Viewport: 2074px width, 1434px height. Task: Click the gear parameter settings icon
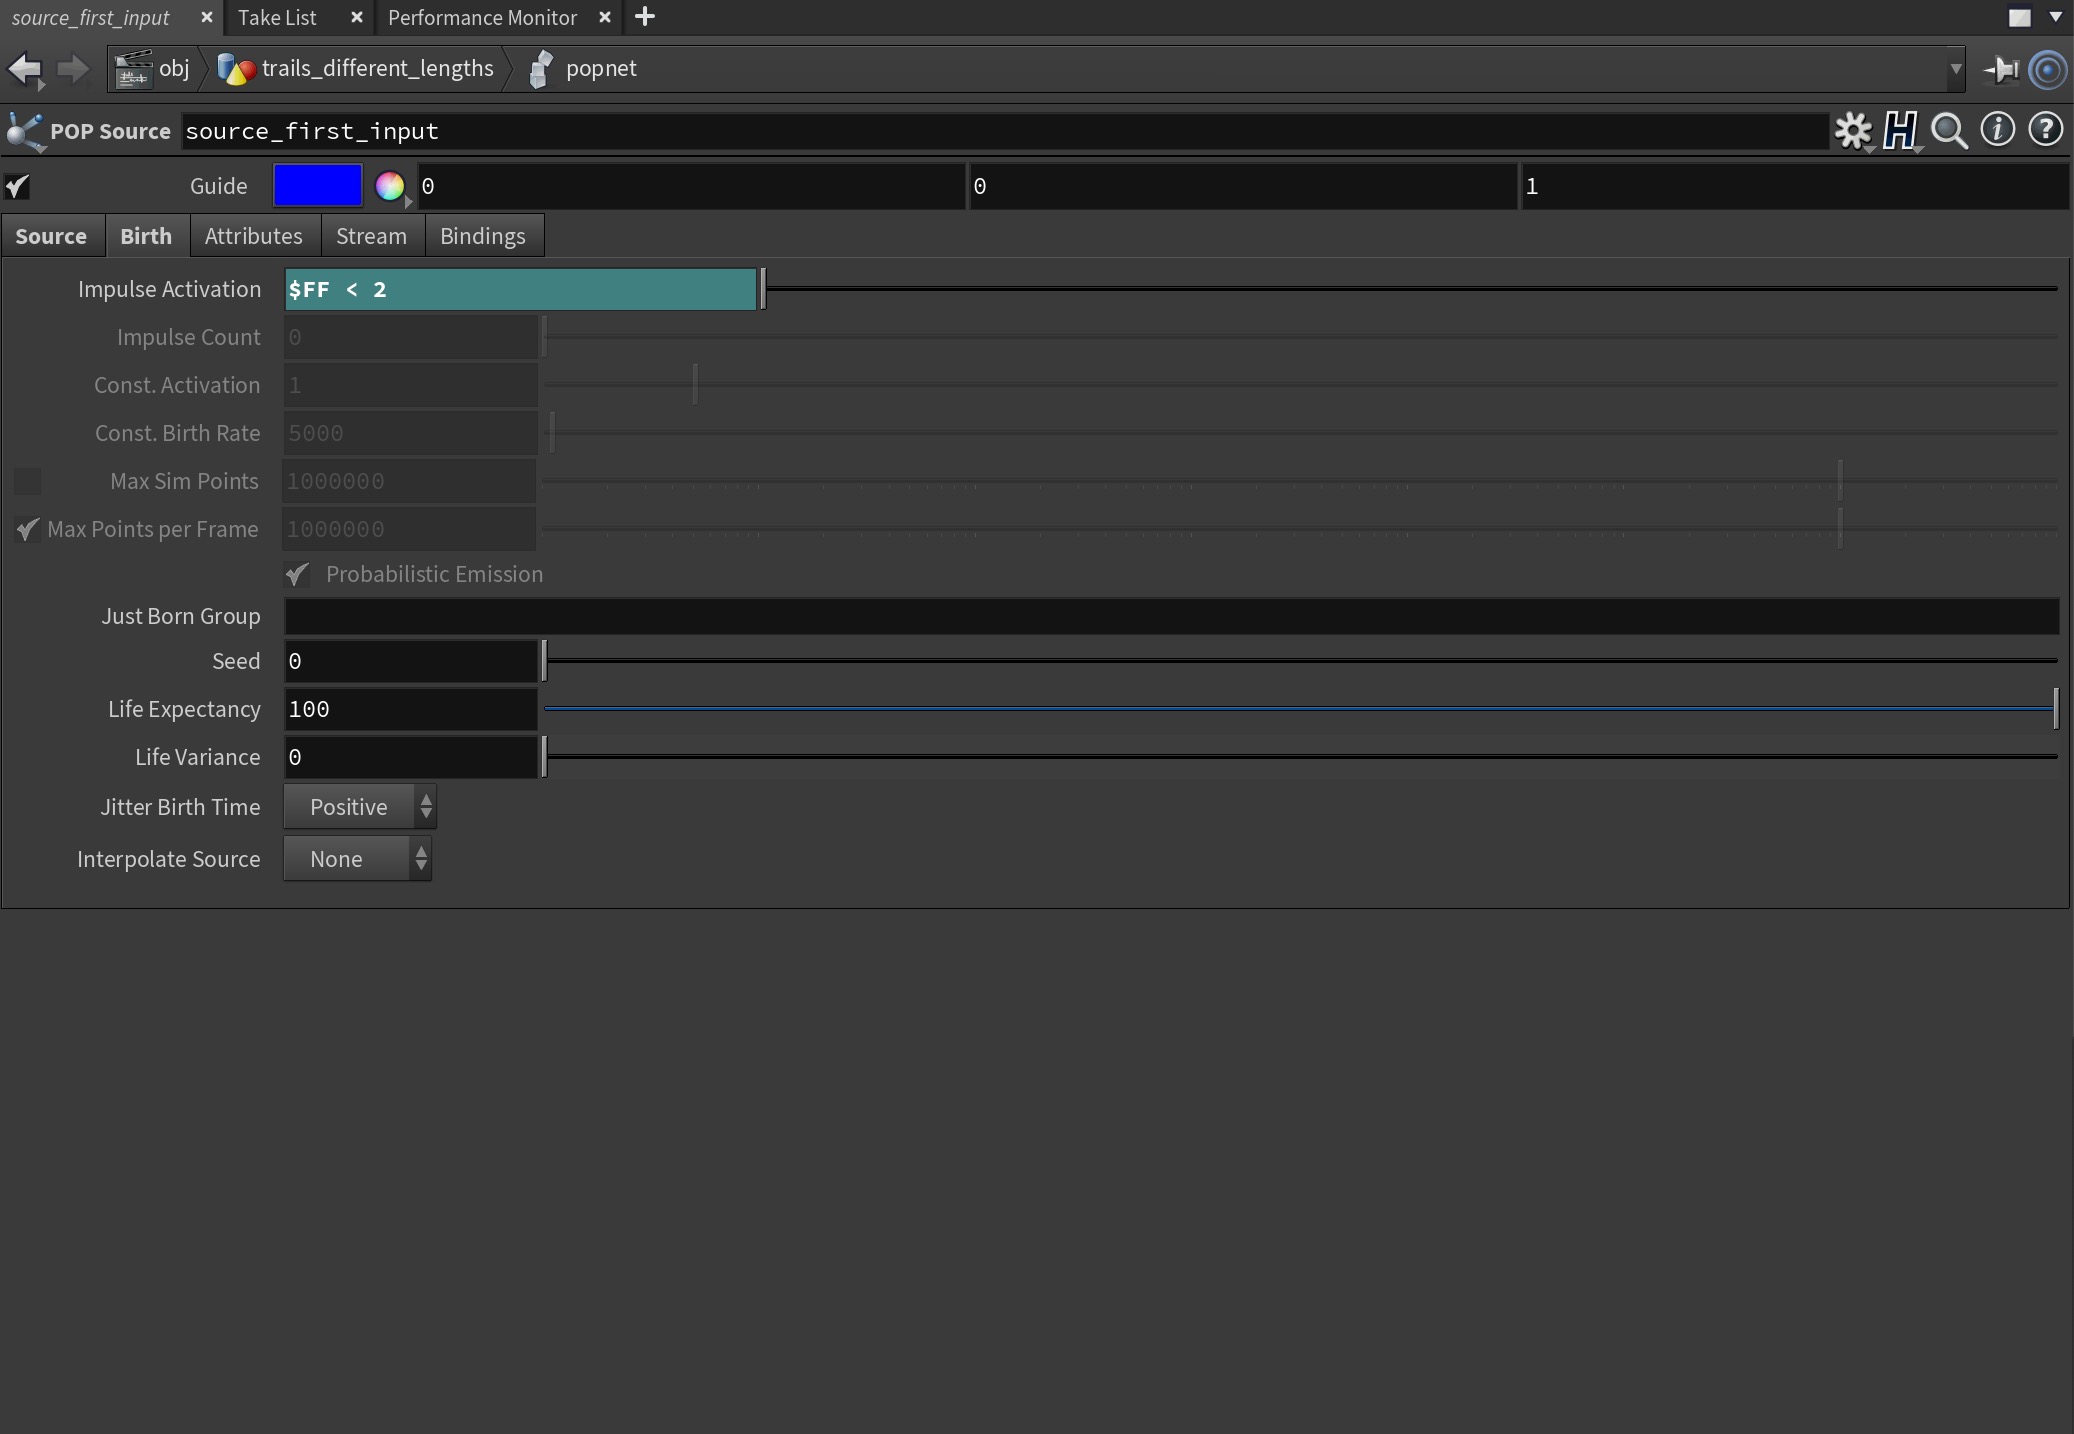(1853, 130)
